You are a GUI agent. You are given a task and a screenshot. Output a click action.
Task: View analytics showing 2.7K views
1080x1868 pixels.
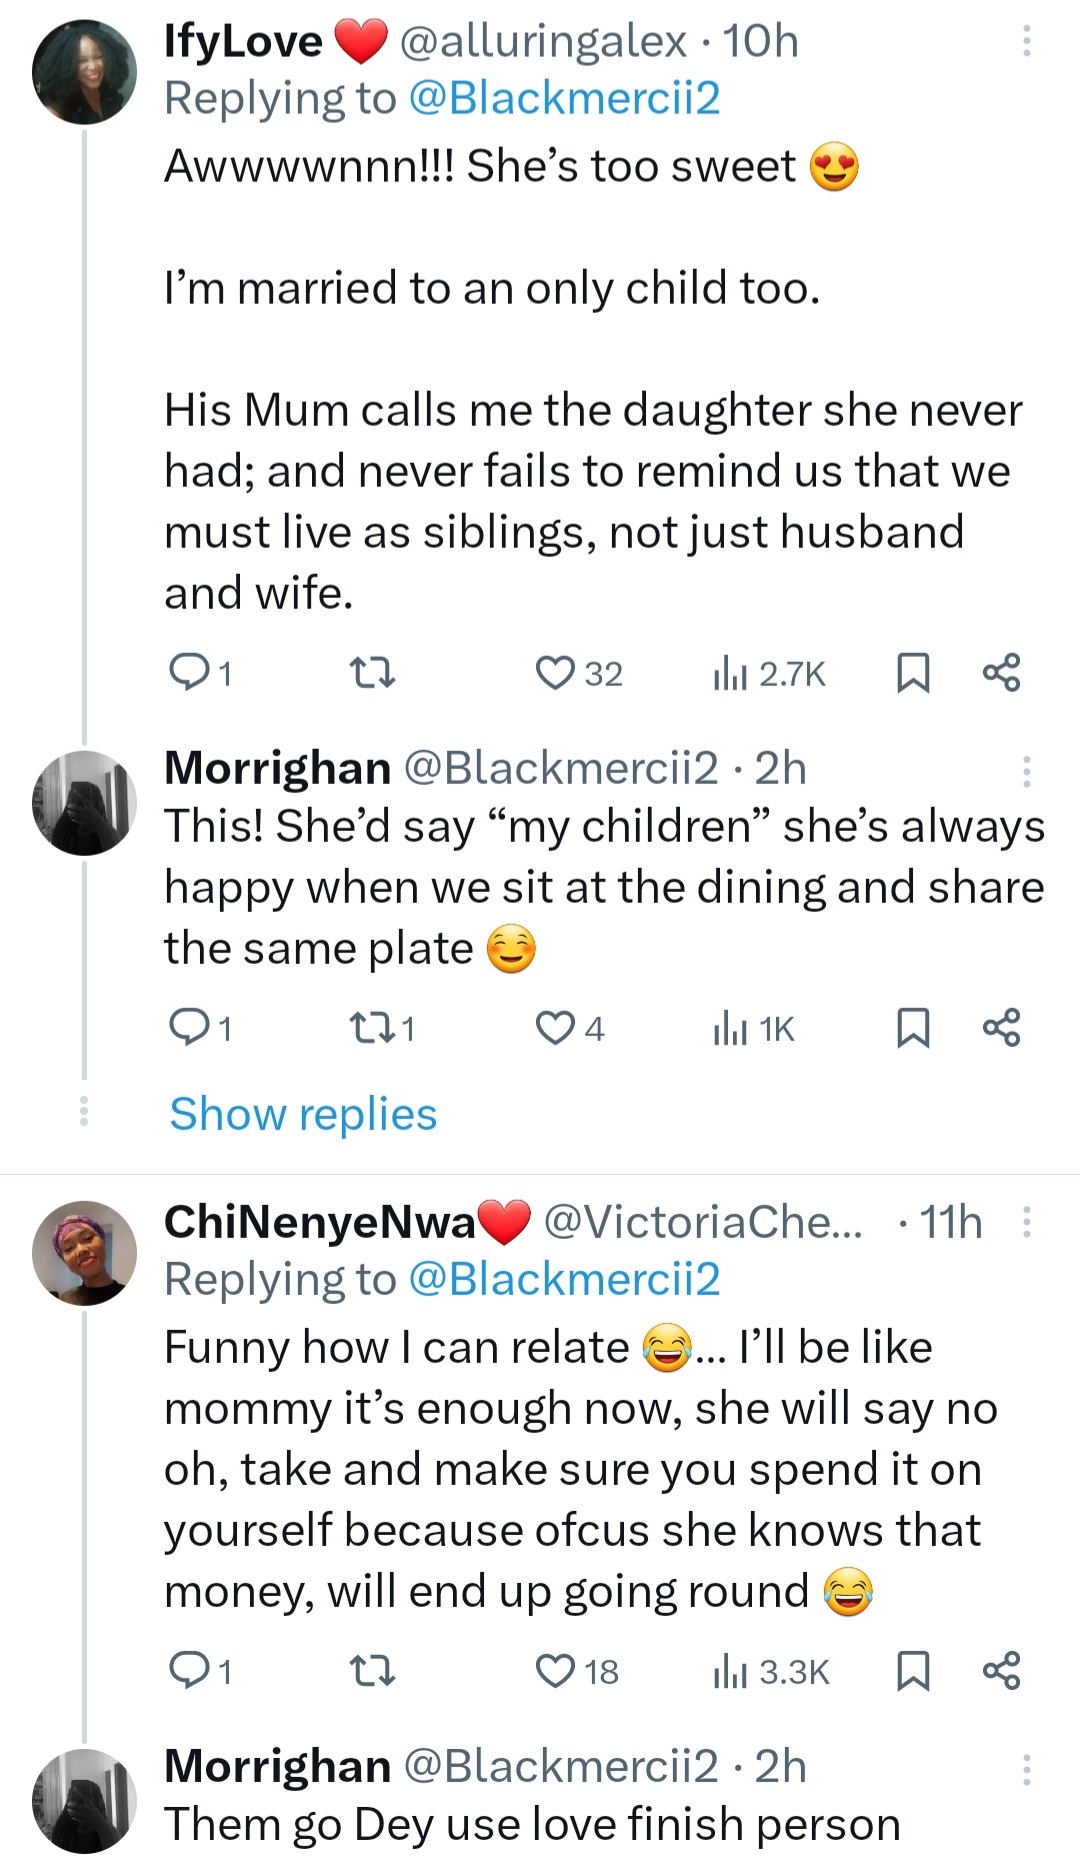pos(768,674)
